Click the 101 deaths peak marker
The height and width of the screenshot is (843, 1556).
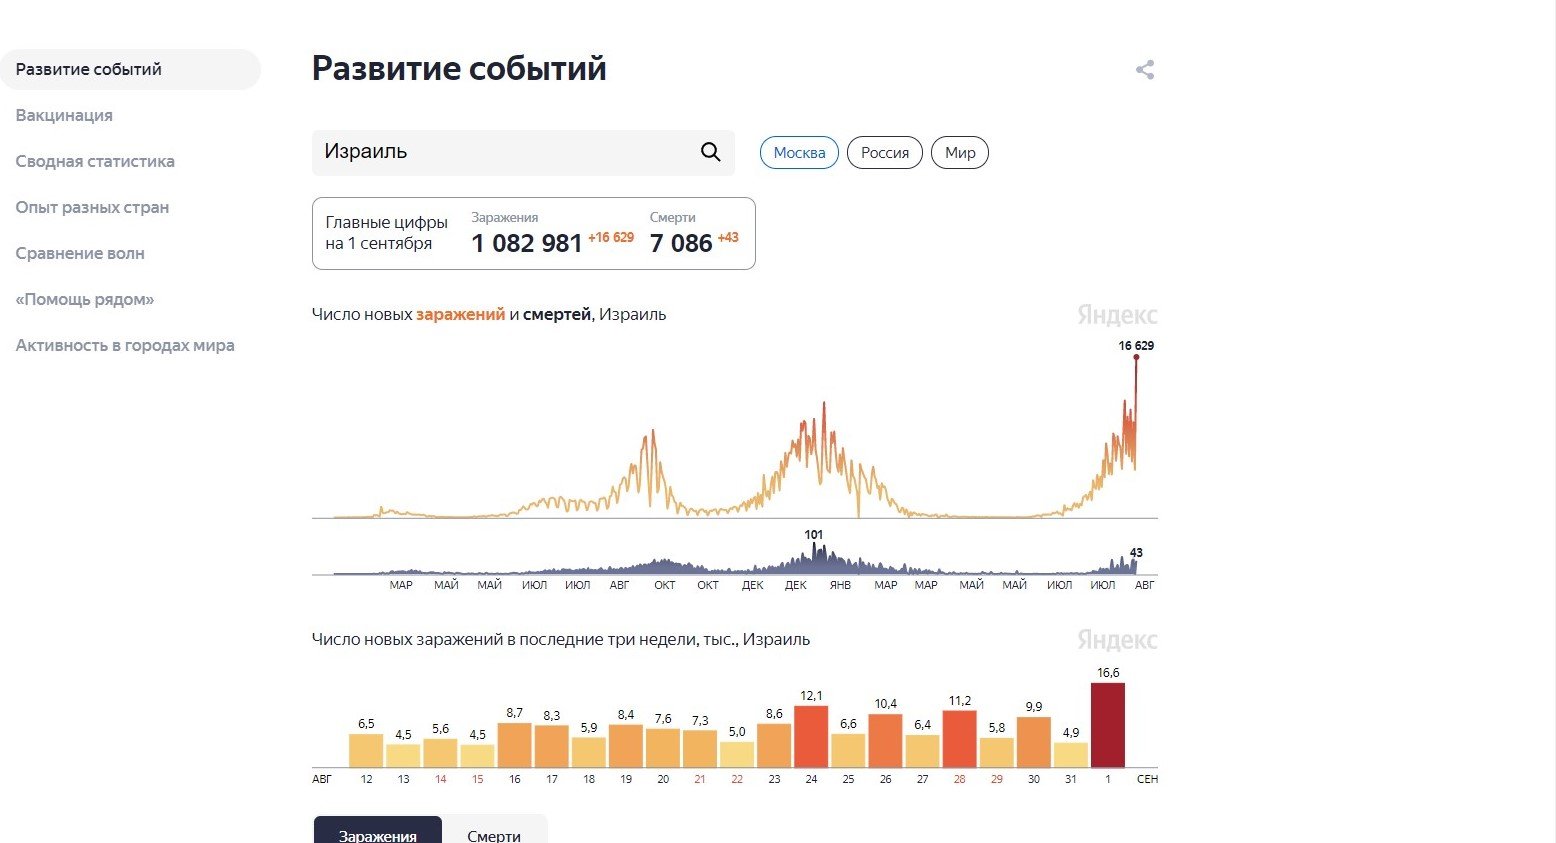[814, 546]
